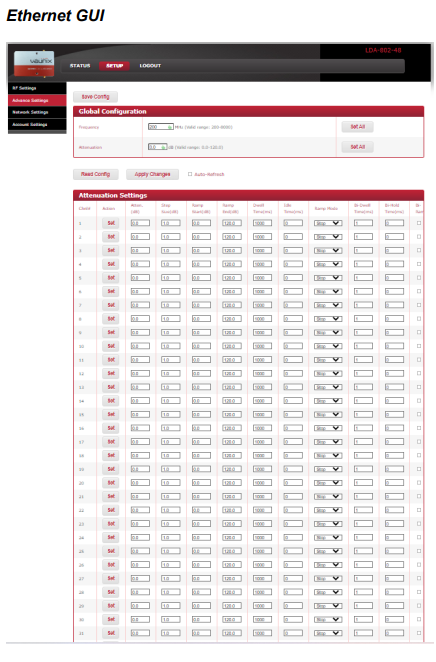Image resolution: width=436 pixels, height=662 pixels.
Task: Click the Set button for channel 26
Action: (x=111, y=564)
